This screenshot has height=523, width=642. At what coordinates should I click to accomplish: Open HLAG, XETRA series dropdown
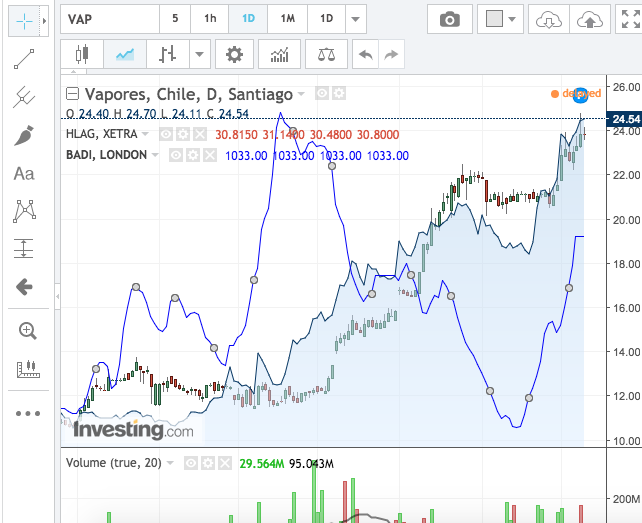[x=145, y=134]
